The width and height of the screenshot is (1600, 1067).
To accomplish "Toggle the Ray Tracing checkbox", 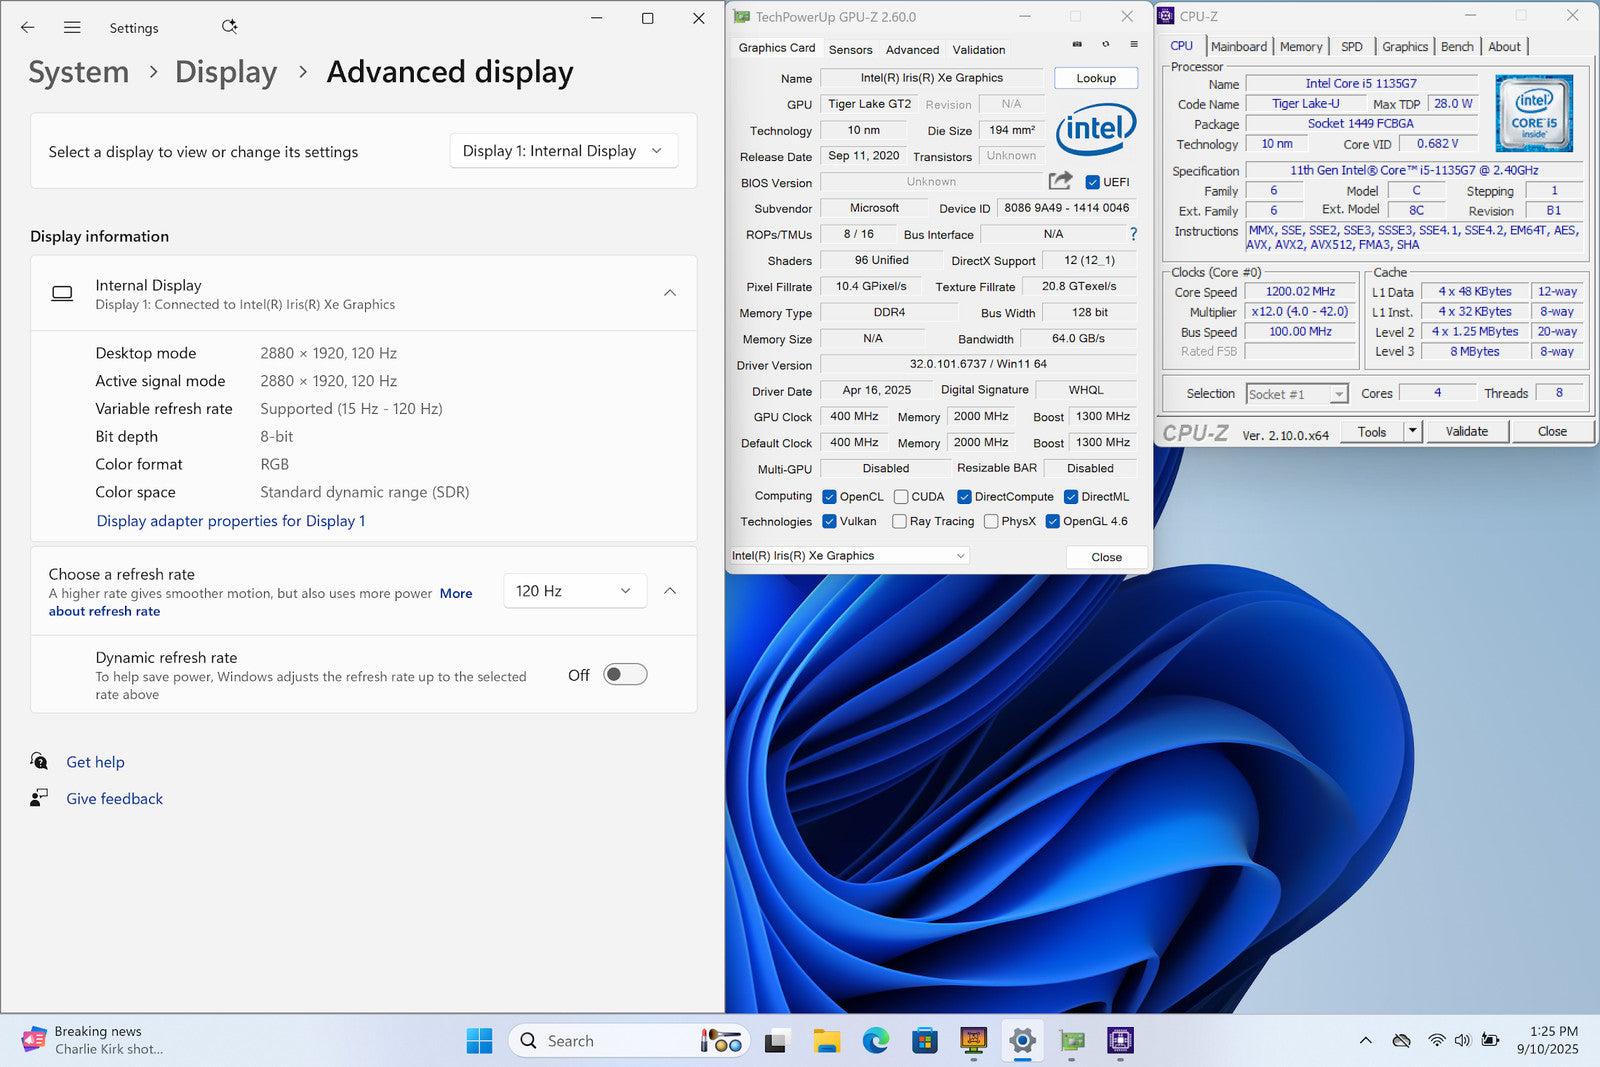I will click(899, 521).
